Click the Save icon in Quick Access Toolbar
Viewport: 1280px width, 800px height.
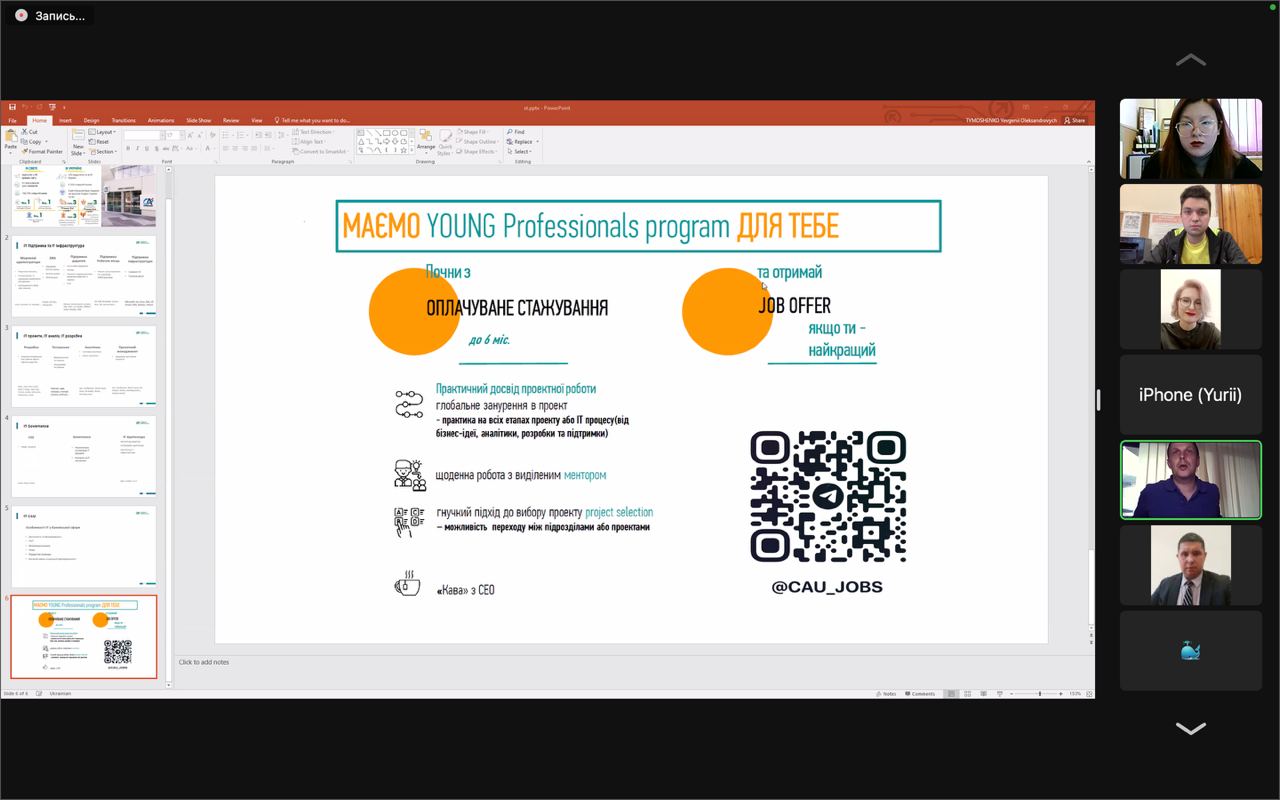pos(12,107)
